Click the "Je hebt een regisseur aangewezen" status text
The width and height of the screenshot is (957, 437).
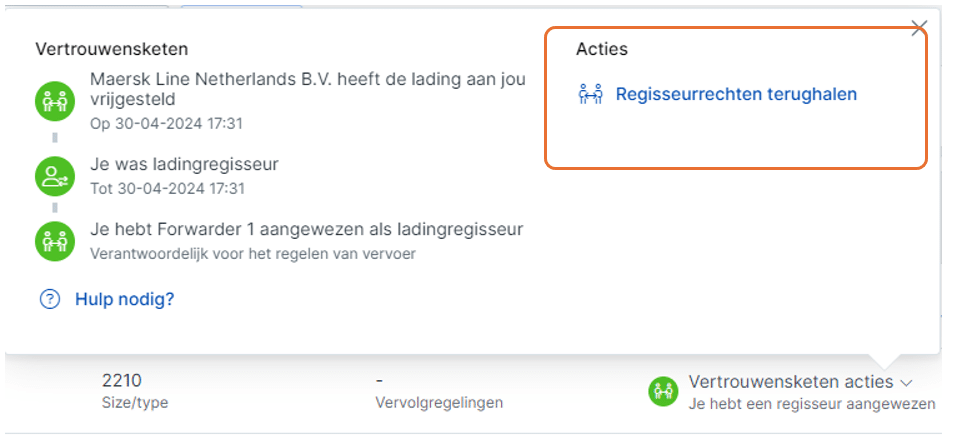click(811, 404)
